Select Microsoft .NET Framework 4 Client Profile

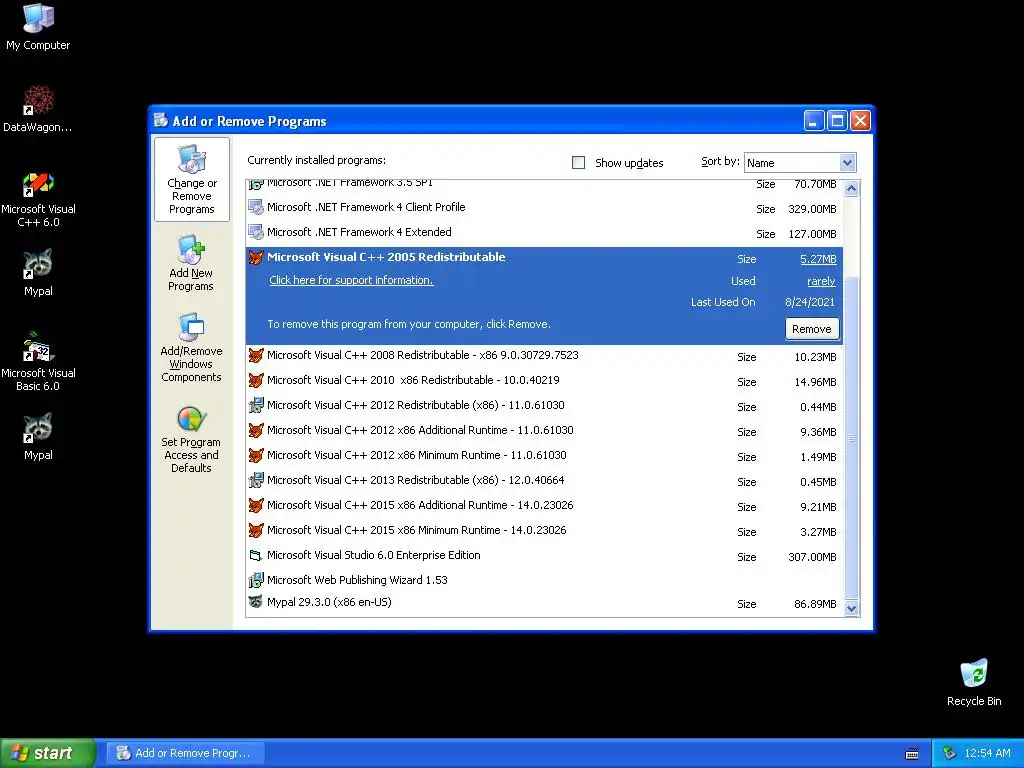[544, 208]
